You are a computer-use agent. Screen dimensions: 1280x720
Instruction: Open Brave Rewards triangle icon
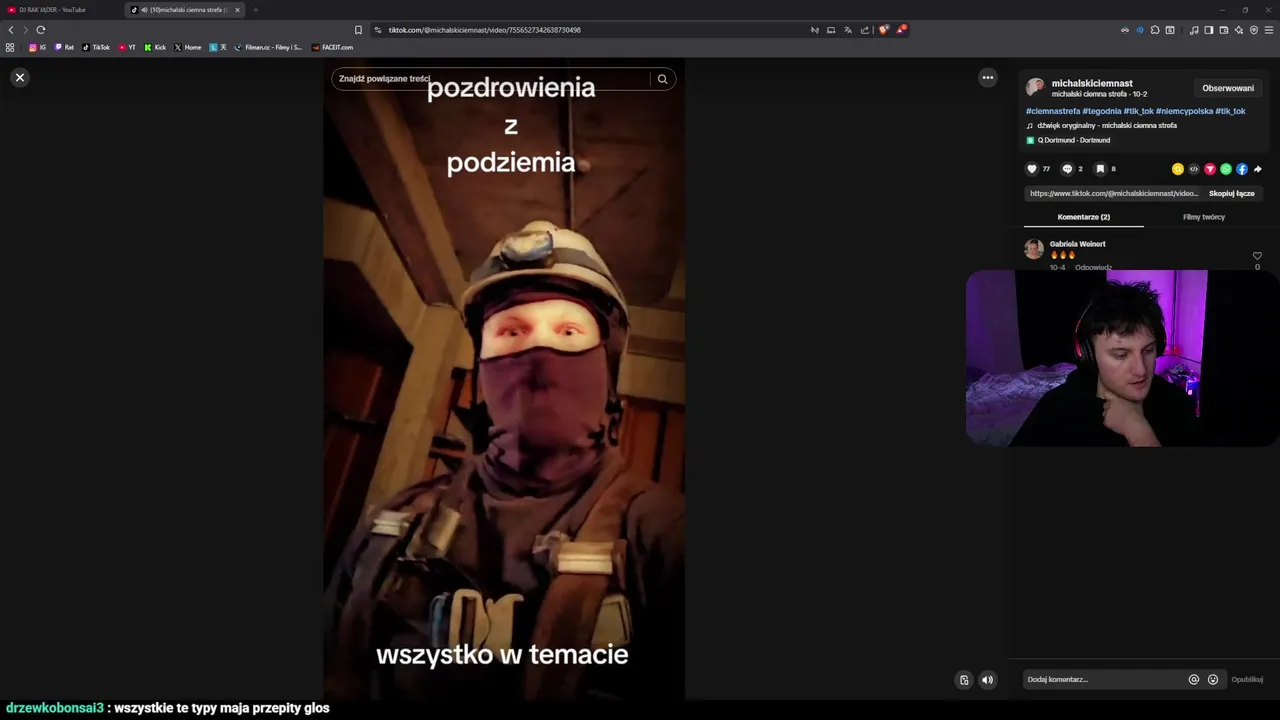pyautogui.click(x=901, y=30)
